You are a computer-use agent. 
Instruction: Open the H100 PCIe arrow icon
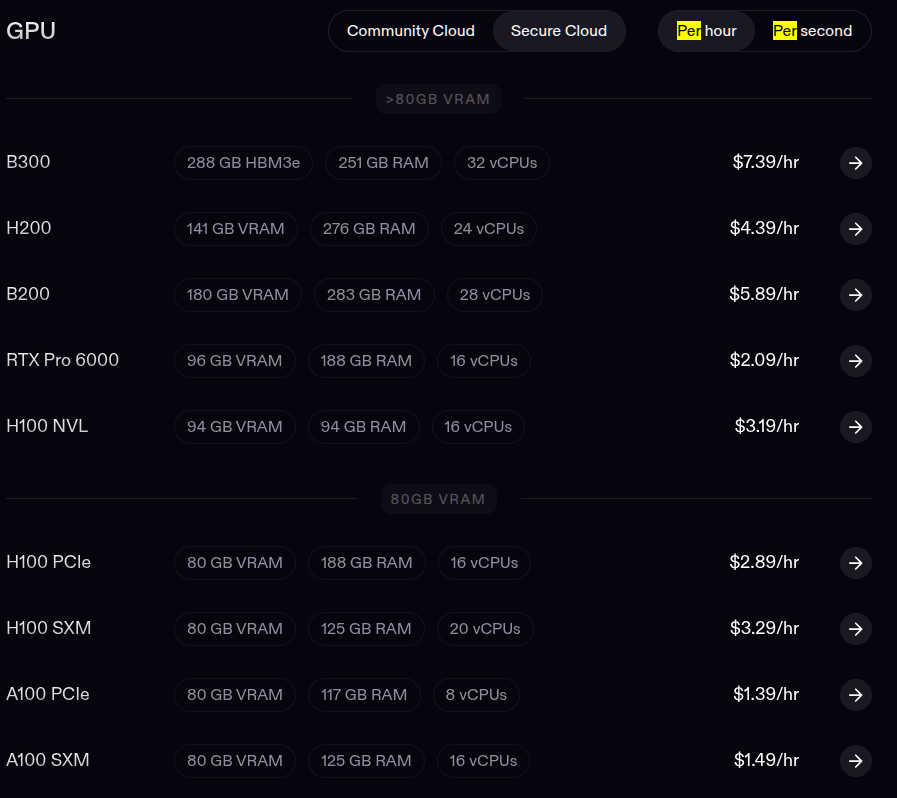[855, 563]
